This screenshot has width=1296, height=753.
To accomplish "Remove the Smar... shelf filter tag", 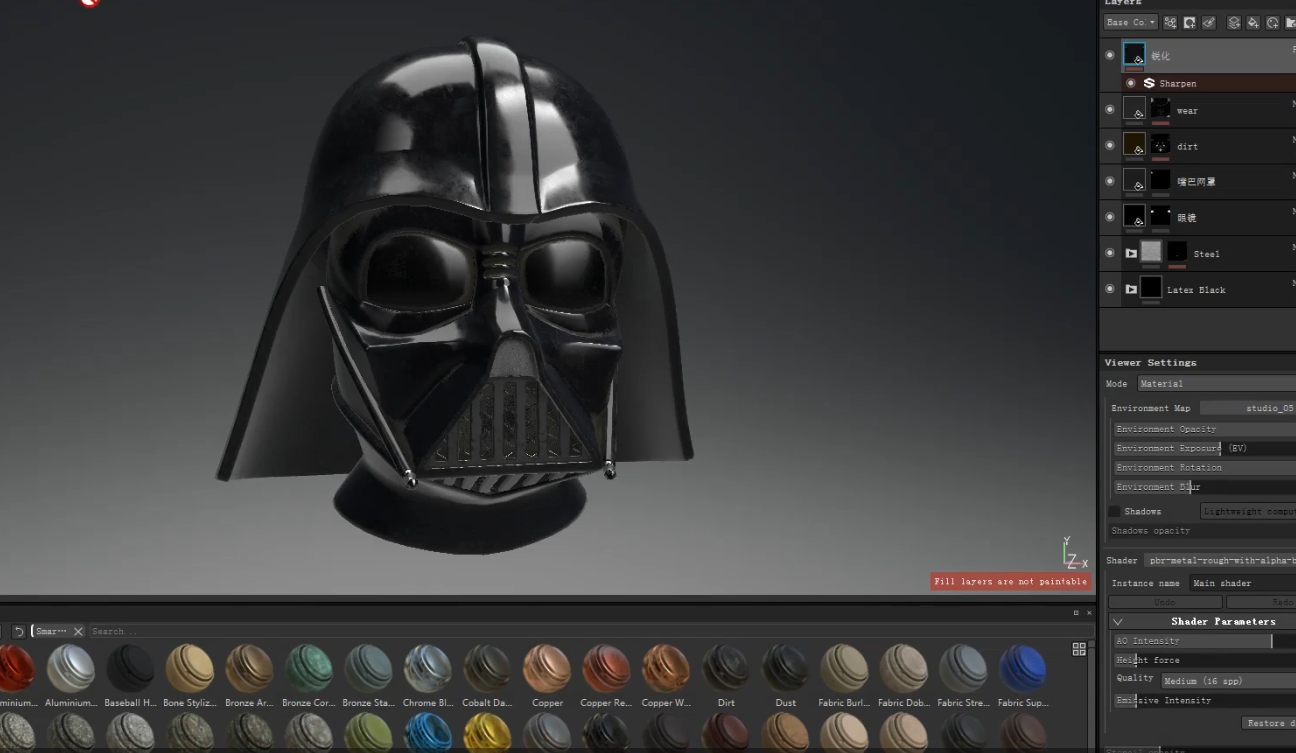I will click(78, 631).
